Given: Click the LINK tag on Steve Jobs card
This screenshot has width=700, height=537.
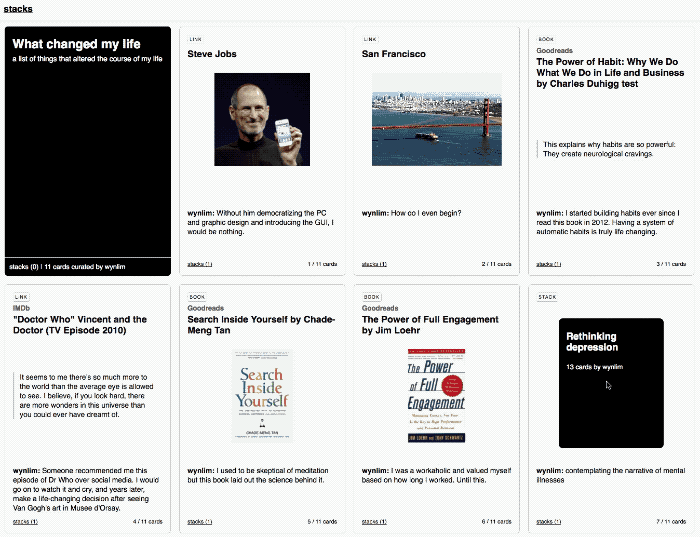Looking at the screenshot, I should point(196,39).
